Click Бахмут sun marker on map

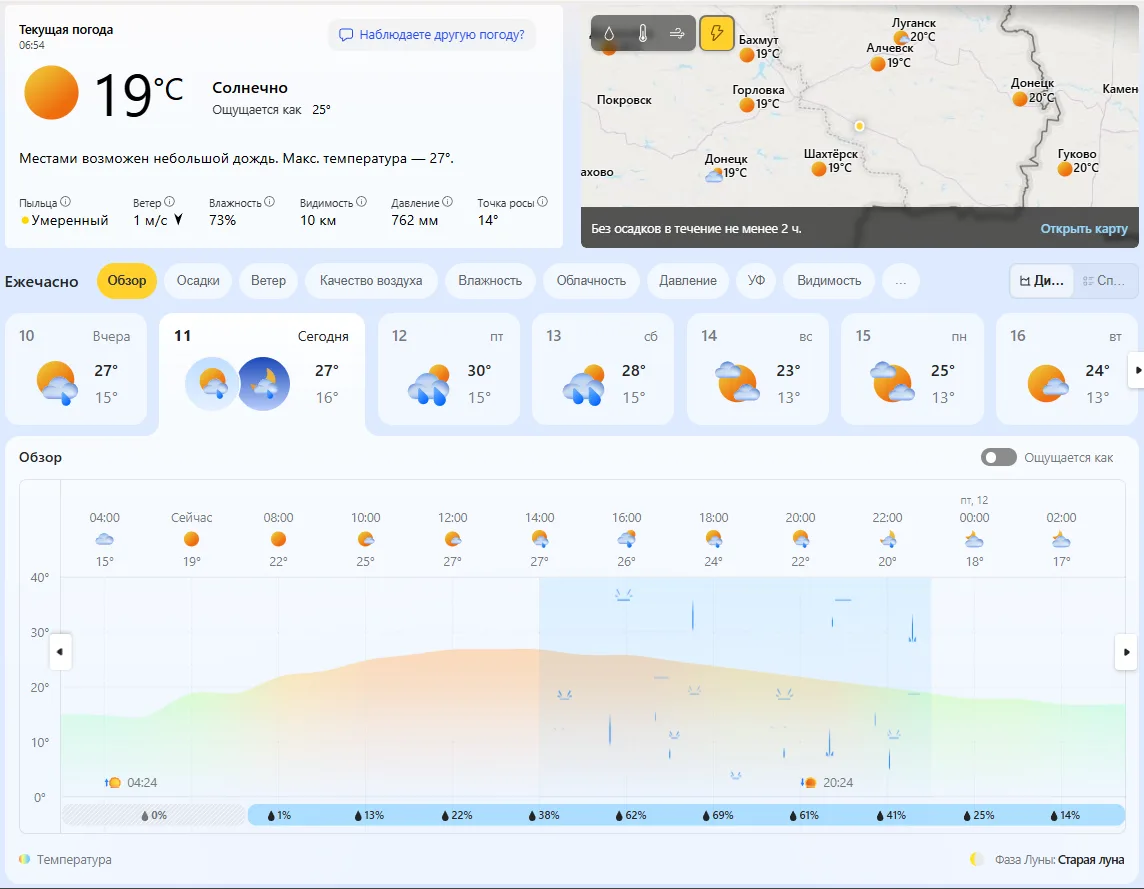tap(746, 54)
